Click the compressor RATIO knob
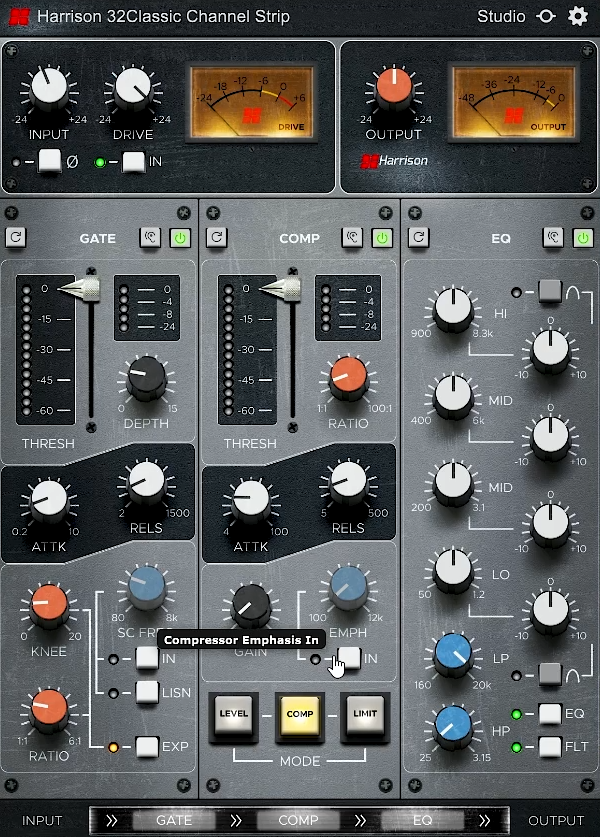Viewport: 600px width, 837px height. point(348,378)
